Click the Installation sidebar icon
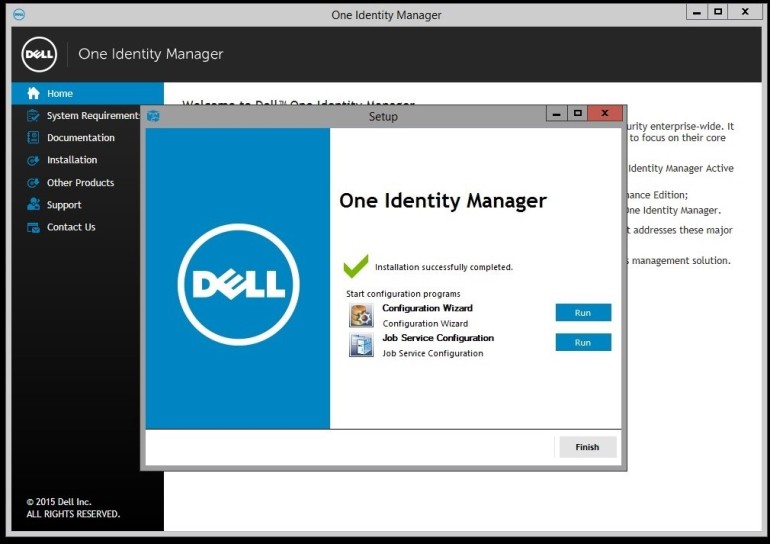770x544 pixels. (x=33, y=160)
